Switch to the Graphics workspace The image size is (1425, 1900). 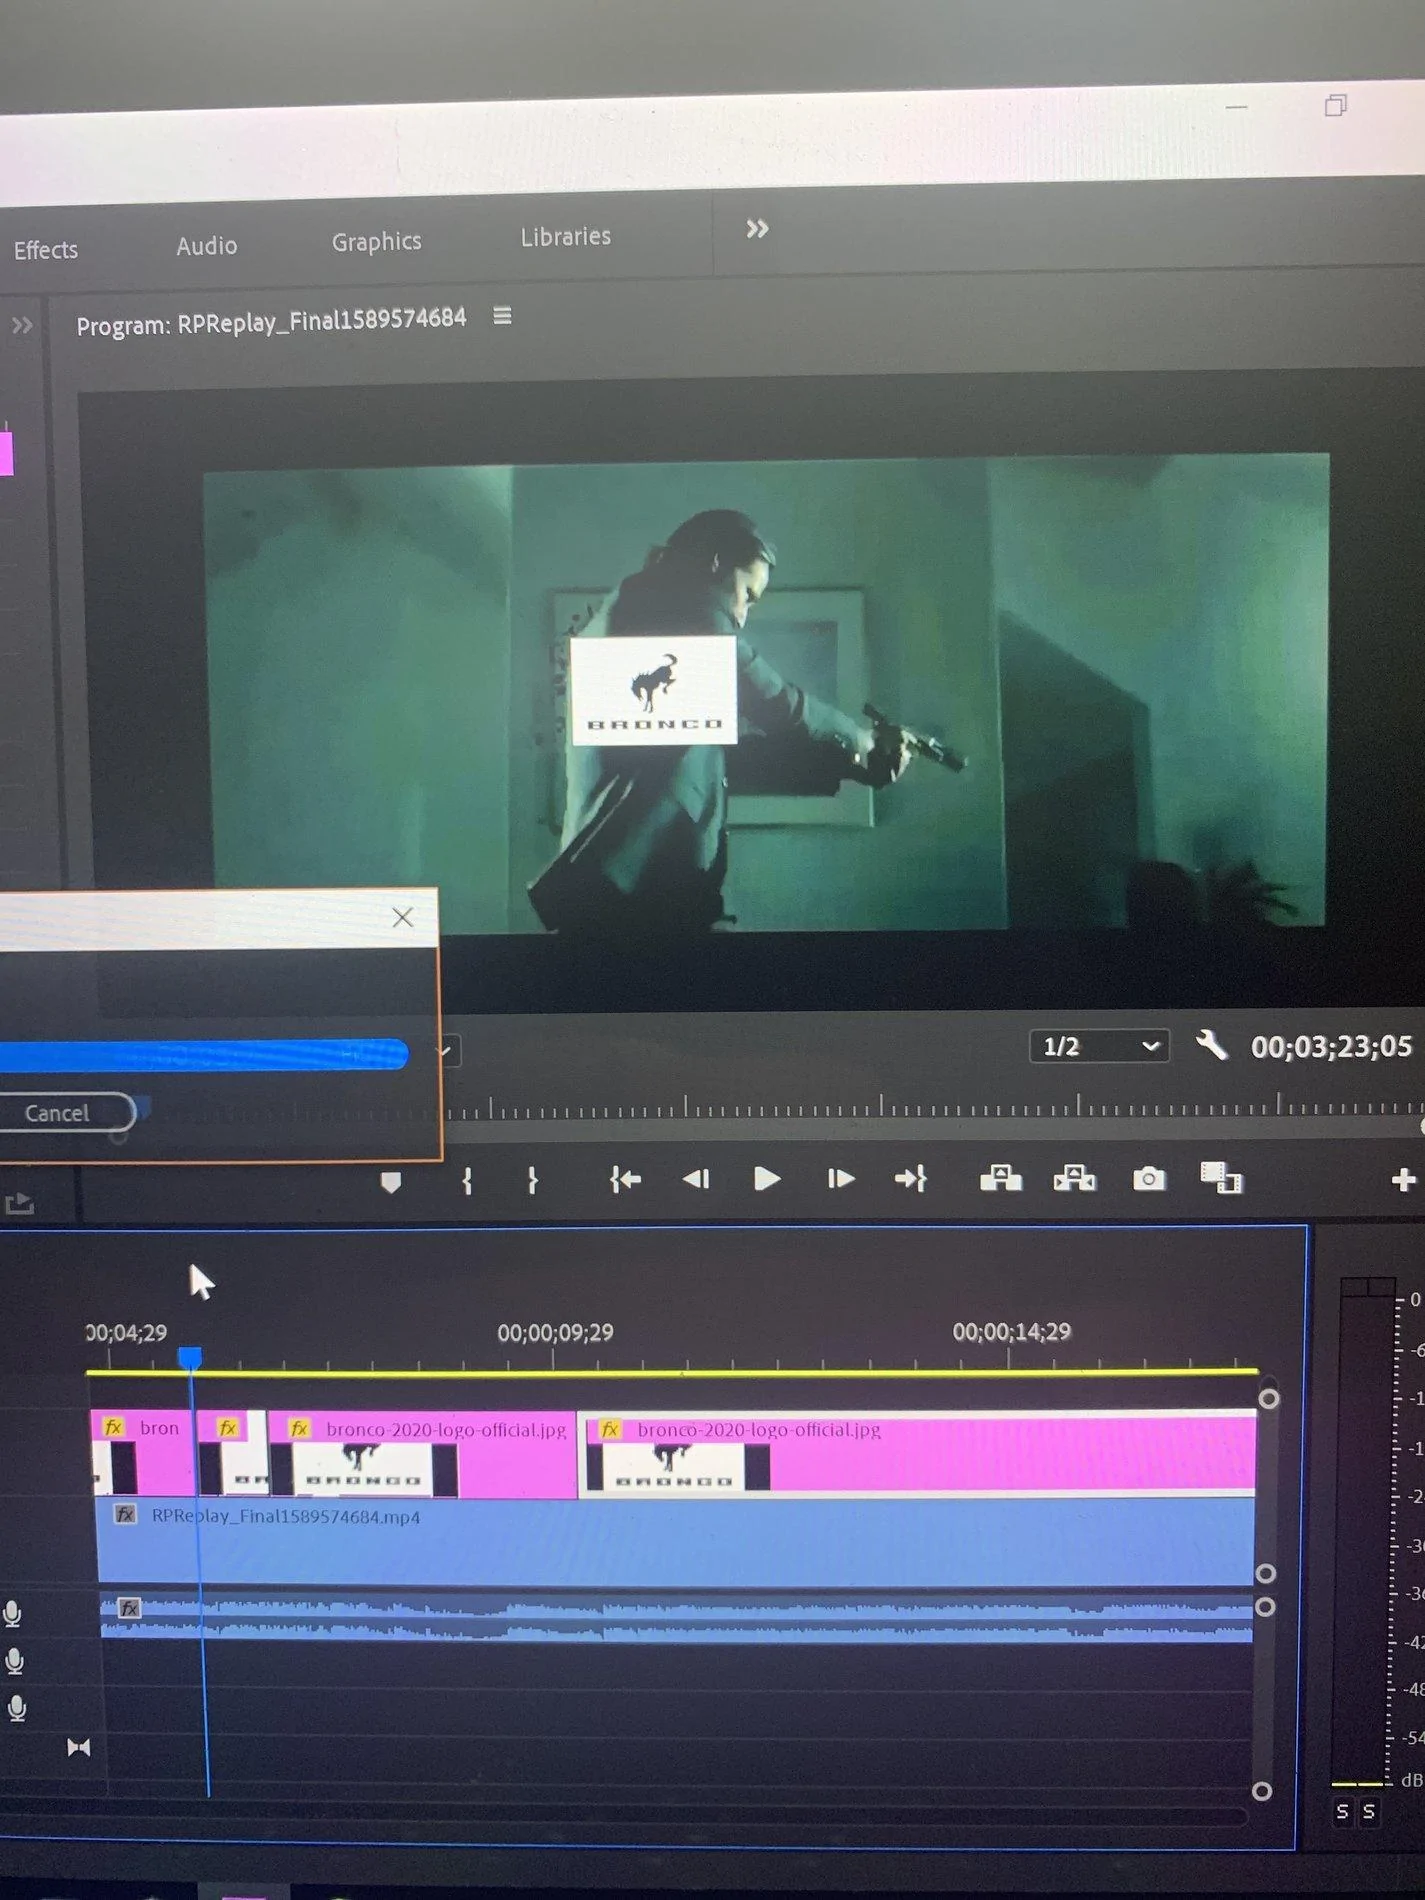click(x=376, y=242)
